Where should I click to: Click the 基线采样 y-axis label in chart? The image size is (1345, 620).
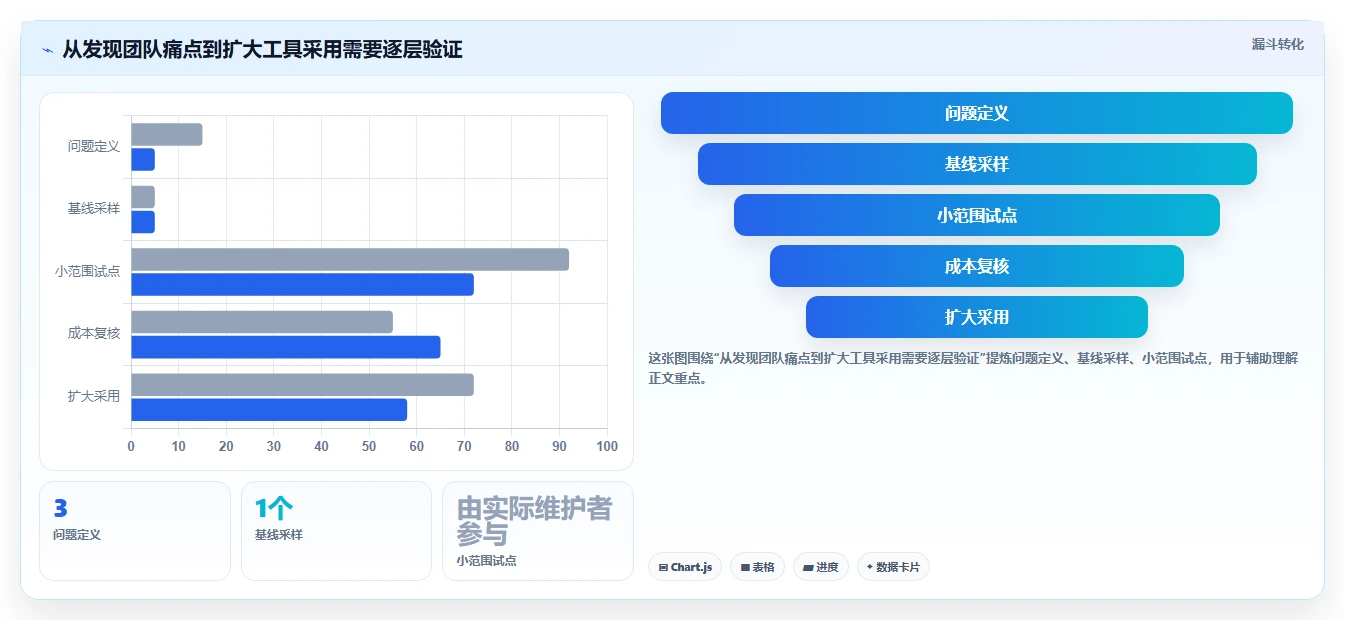94,209
